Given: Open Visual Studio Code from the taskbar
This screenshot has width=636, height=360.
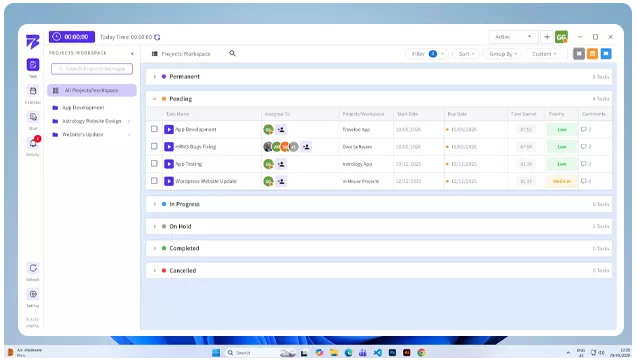Looking at the screenshot, I should (378, 353).
